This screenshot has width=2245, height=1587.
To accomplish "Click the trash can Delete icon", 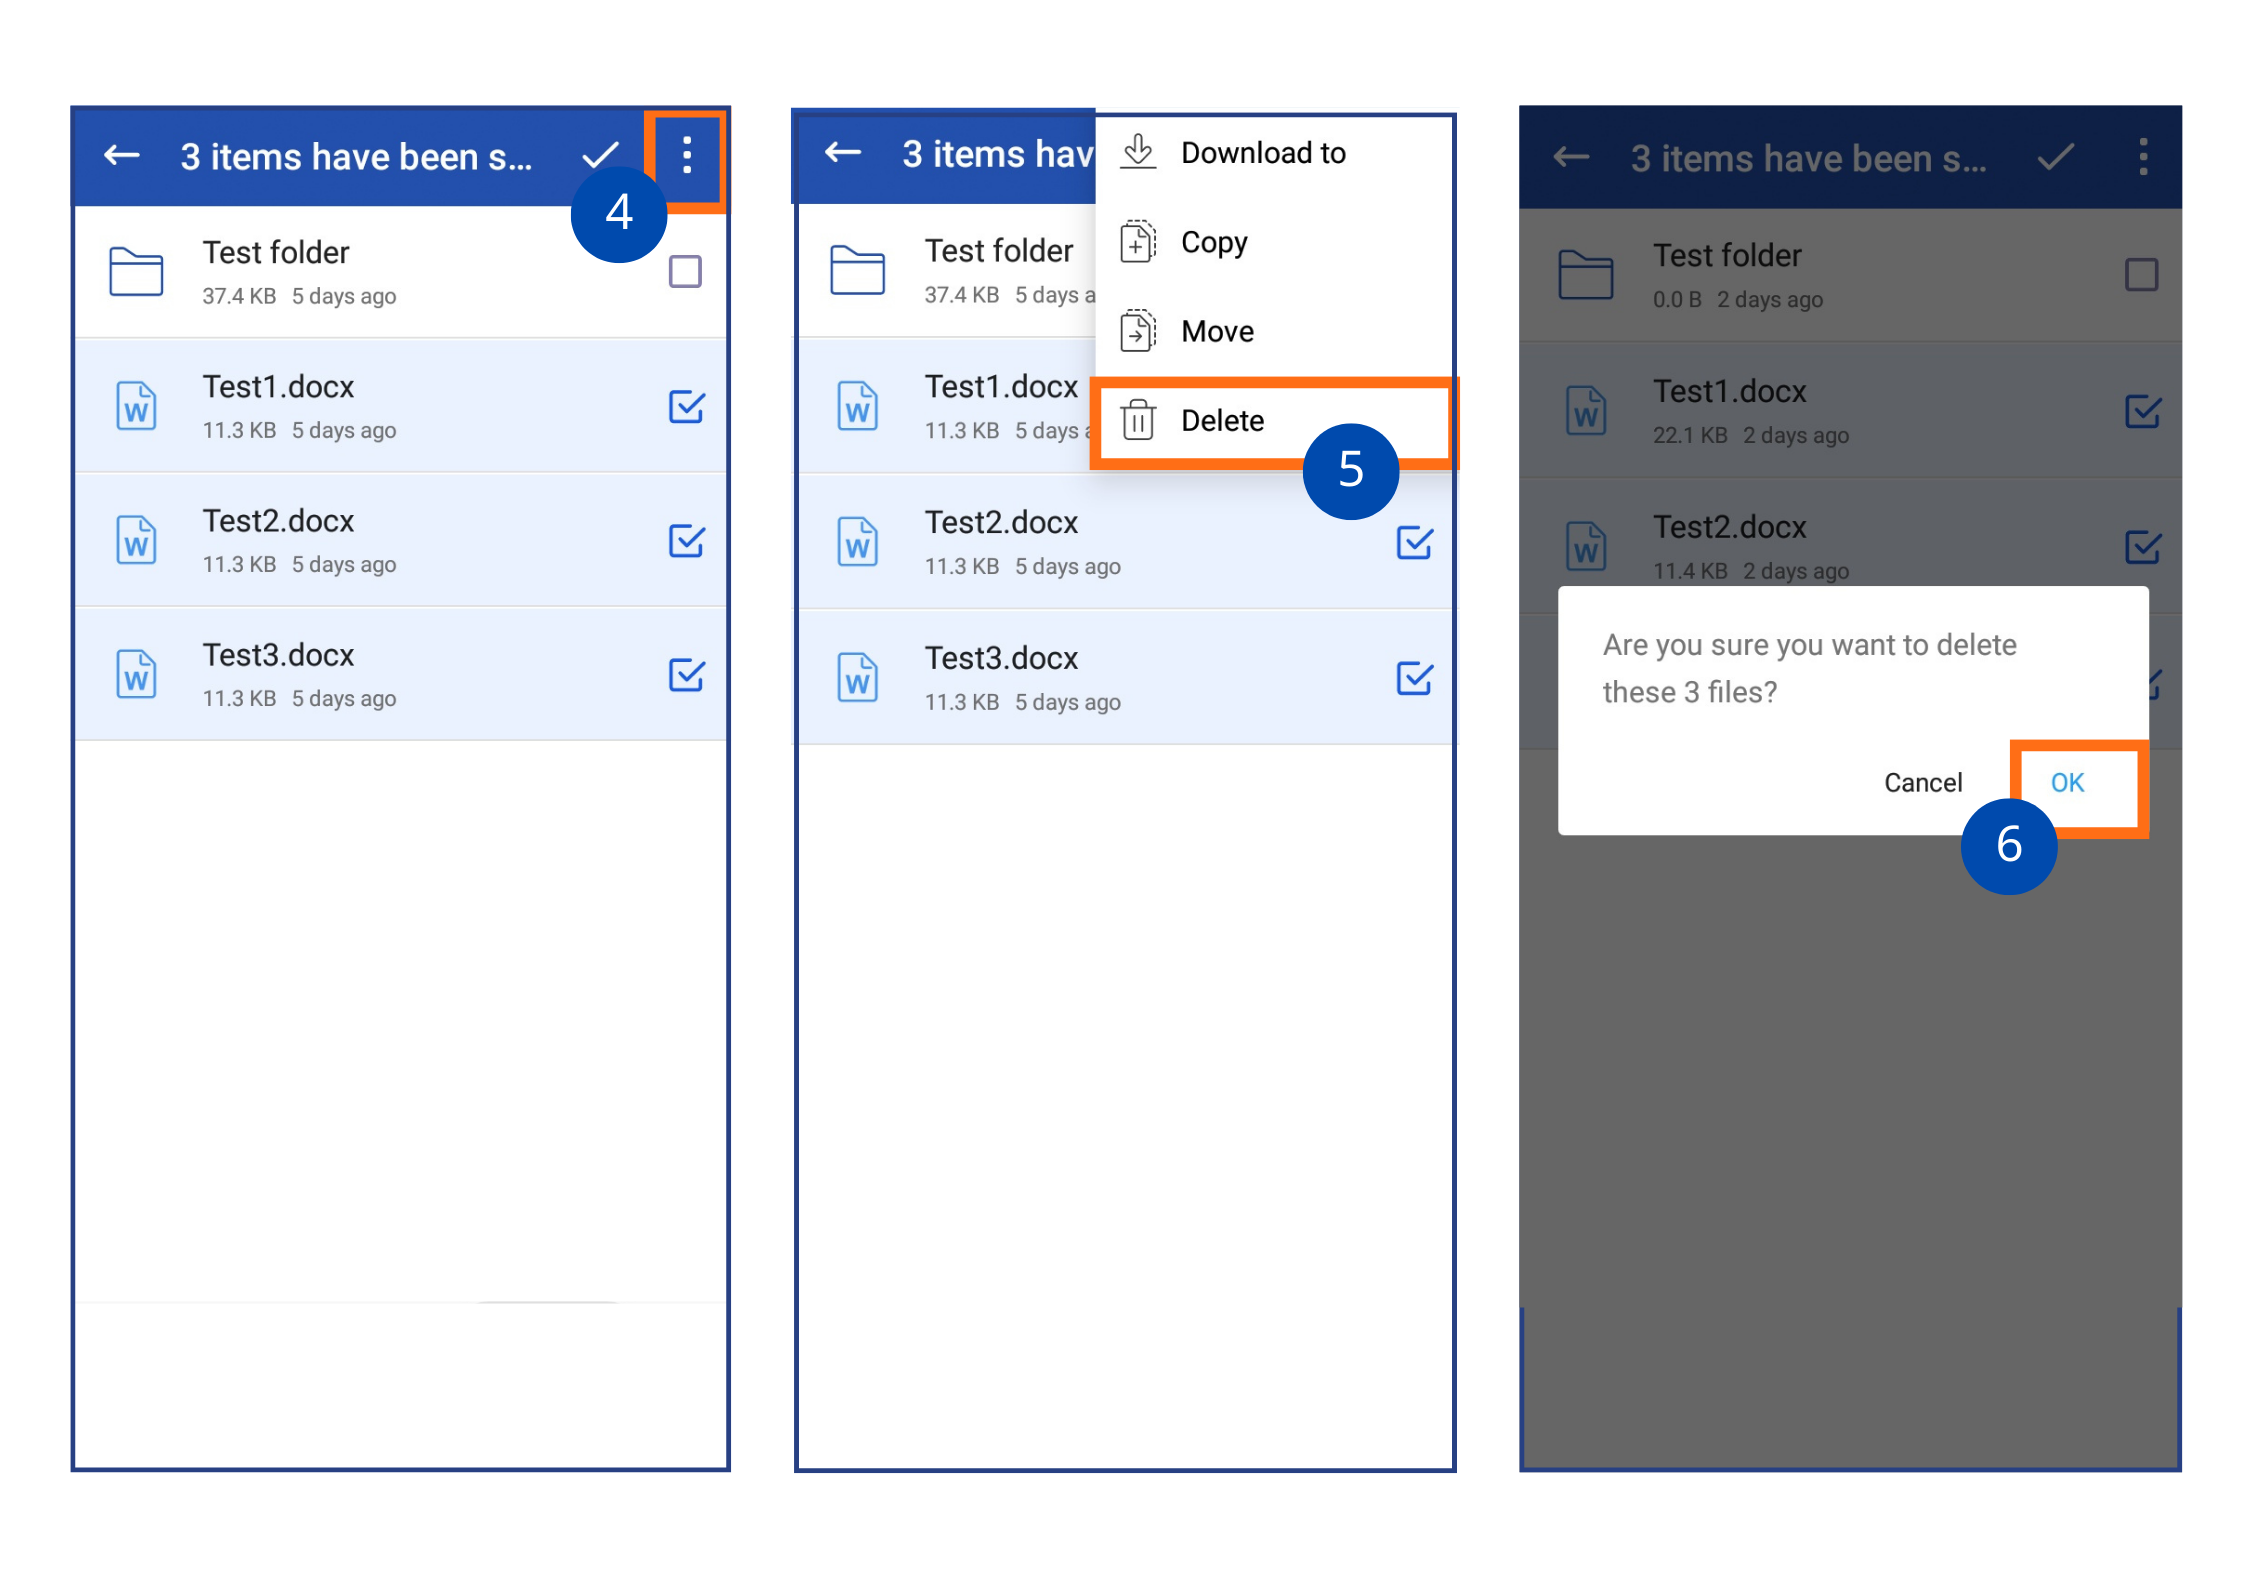I will 1138,420.
